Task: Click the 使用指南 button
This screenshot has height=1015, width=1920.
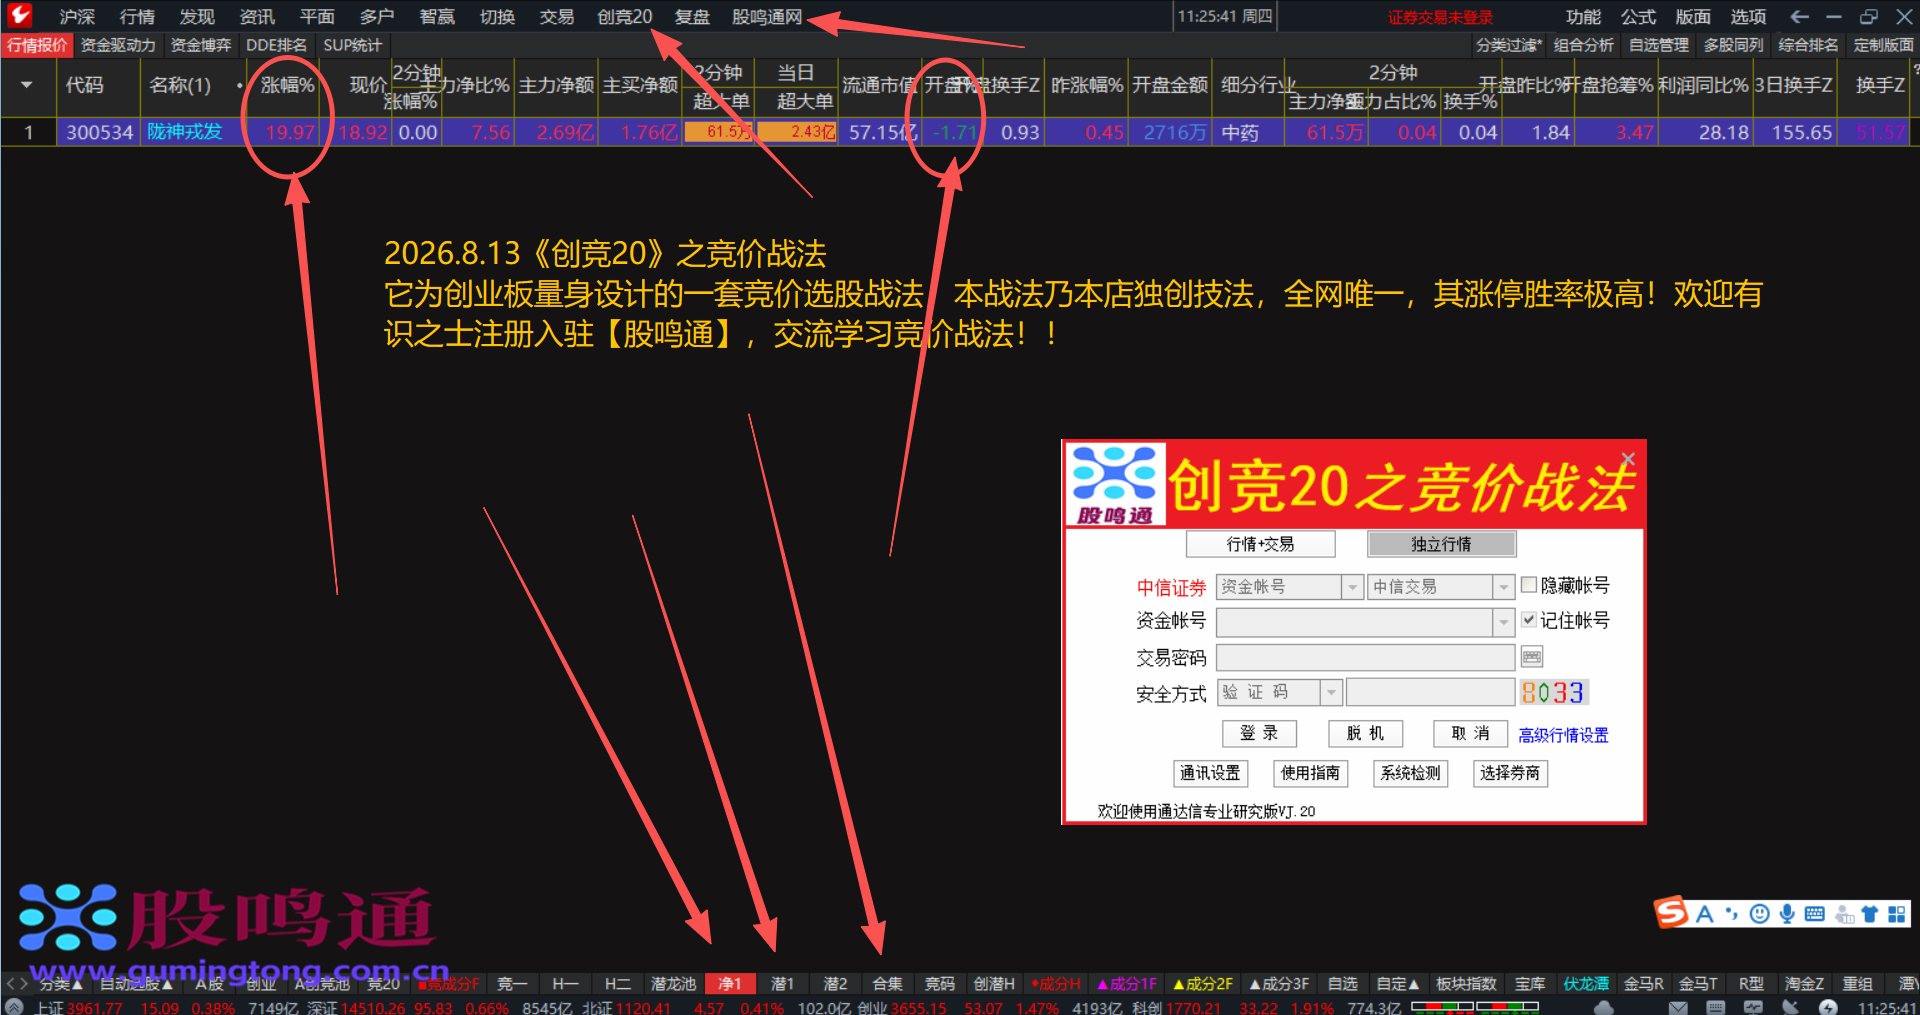Action: click(x=1310, y=773)
